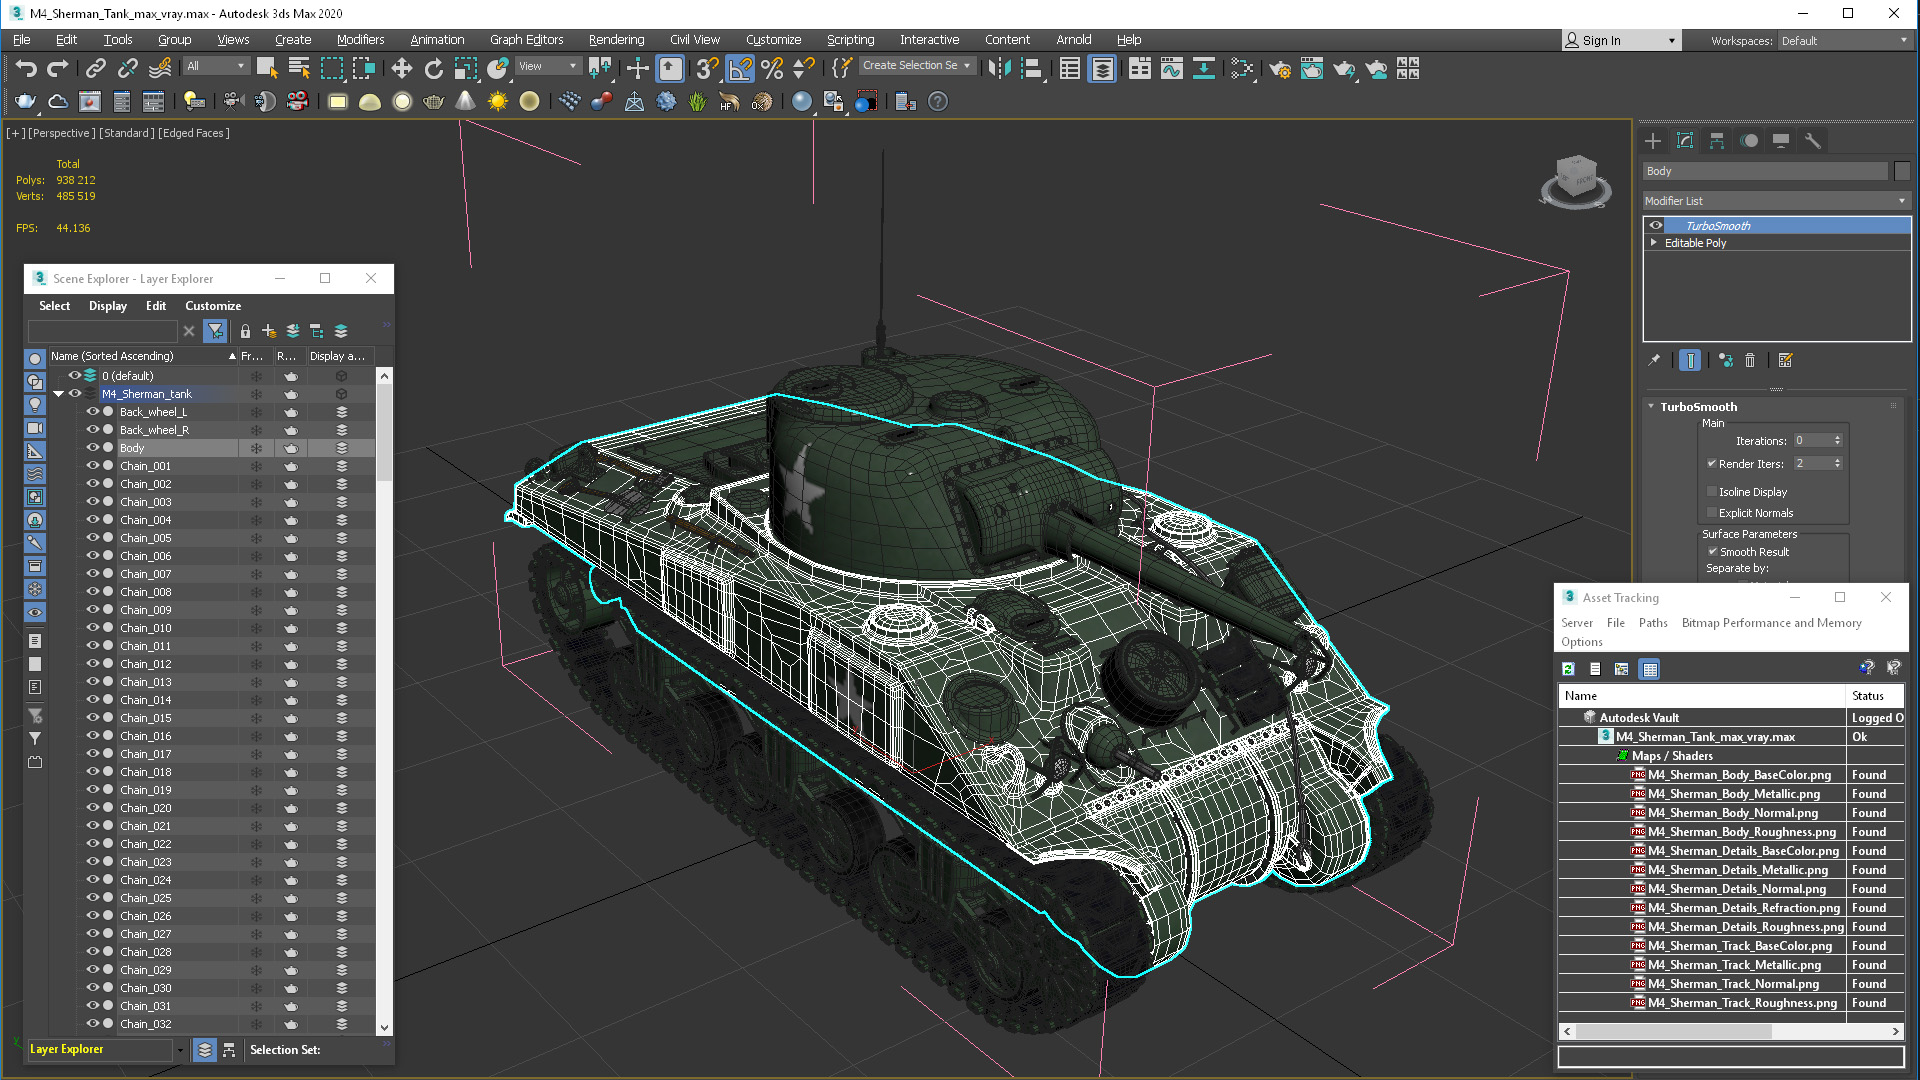Click the Undo arrow in main toolbar
Image resolution: width=1920 pixels, height=1080 pixels.
click(x=26, y=68)
